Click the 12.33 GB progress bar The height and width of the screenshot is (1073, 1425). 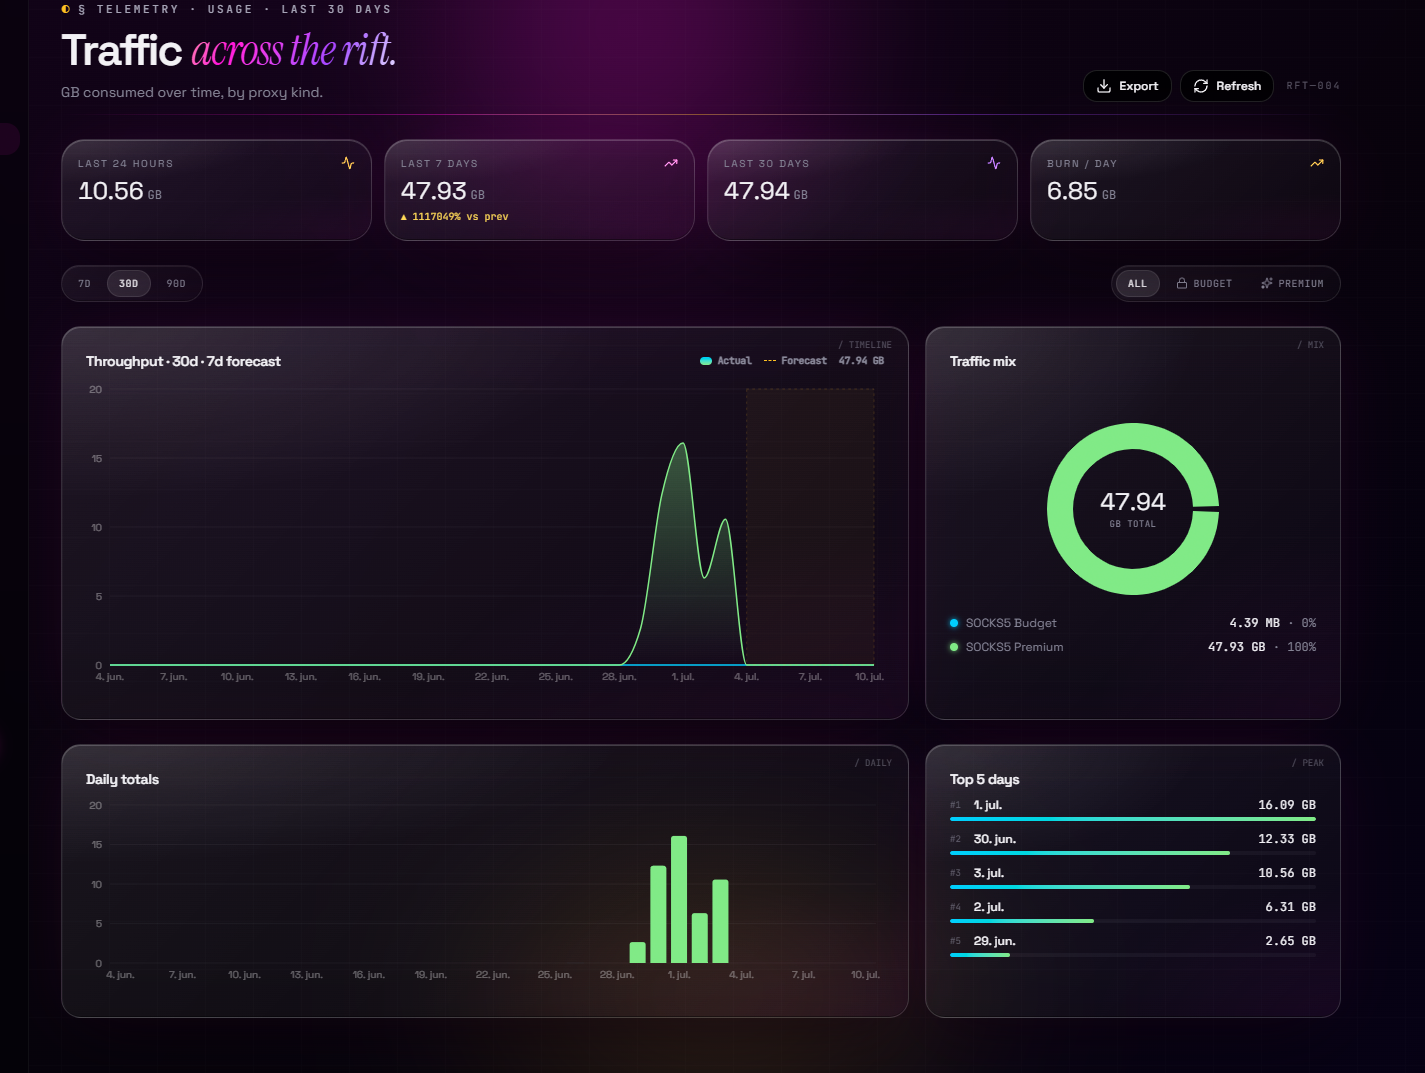(1133, 853)
